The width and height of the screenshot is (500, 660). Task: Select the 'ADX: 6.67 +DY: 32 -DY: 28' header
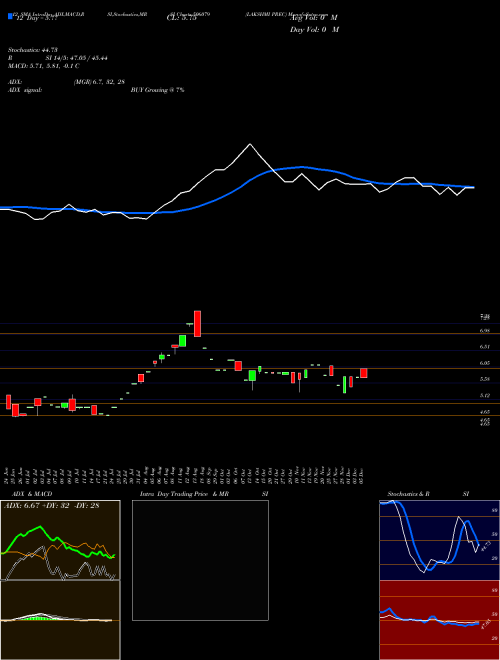click(51, 506)
